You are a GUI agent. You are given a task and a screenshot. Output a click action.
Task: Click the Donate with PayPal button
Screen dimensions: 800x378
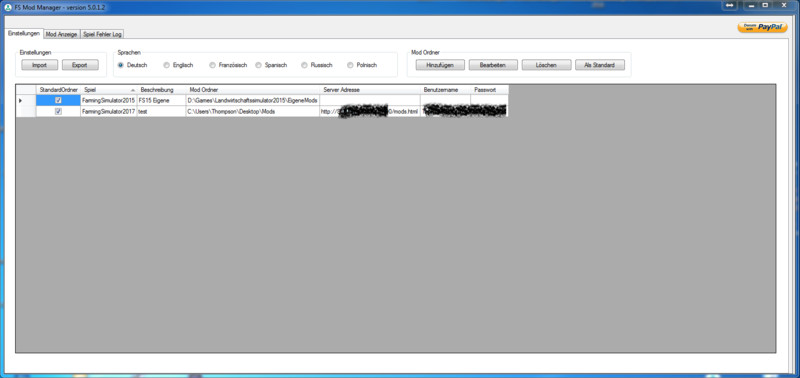pyautogui.click(x=762, y=28)
